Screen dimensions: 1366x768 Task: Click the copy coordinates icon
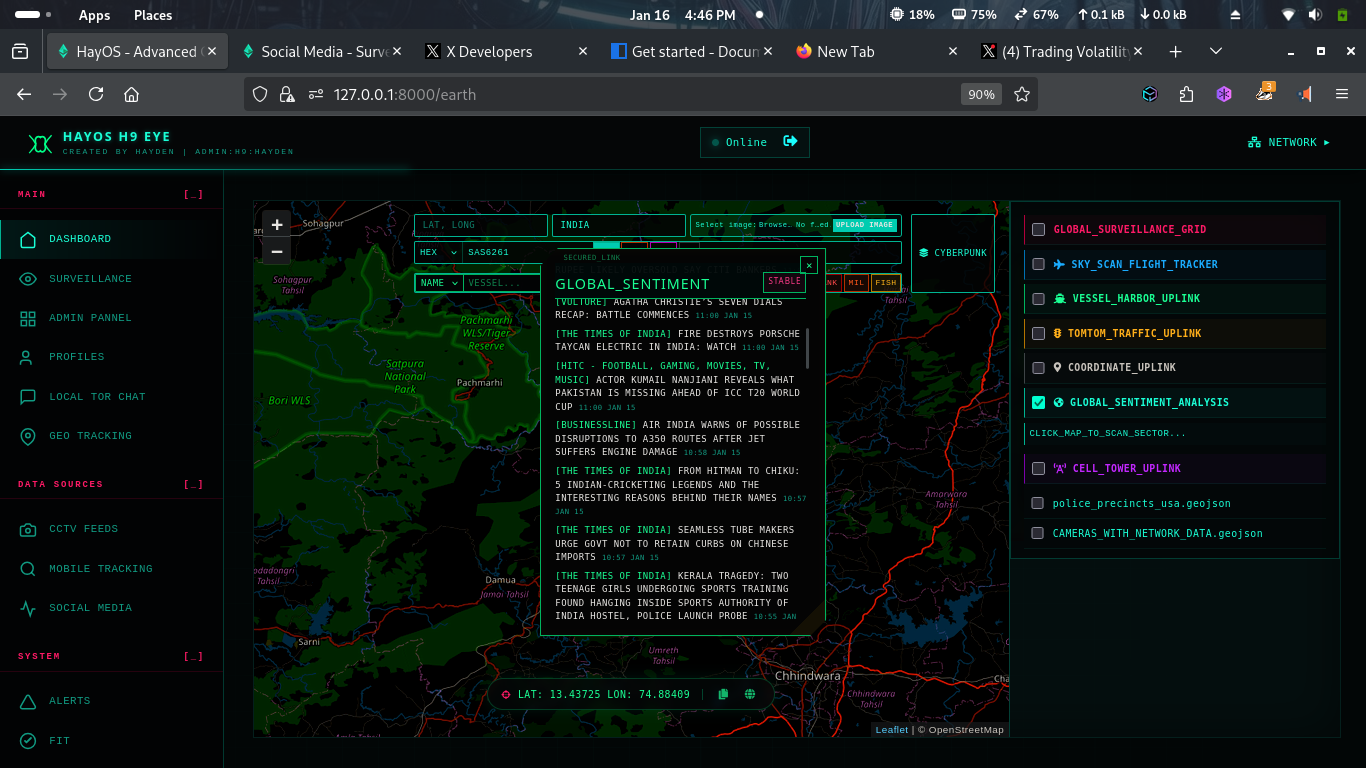(x=723, y=693)
